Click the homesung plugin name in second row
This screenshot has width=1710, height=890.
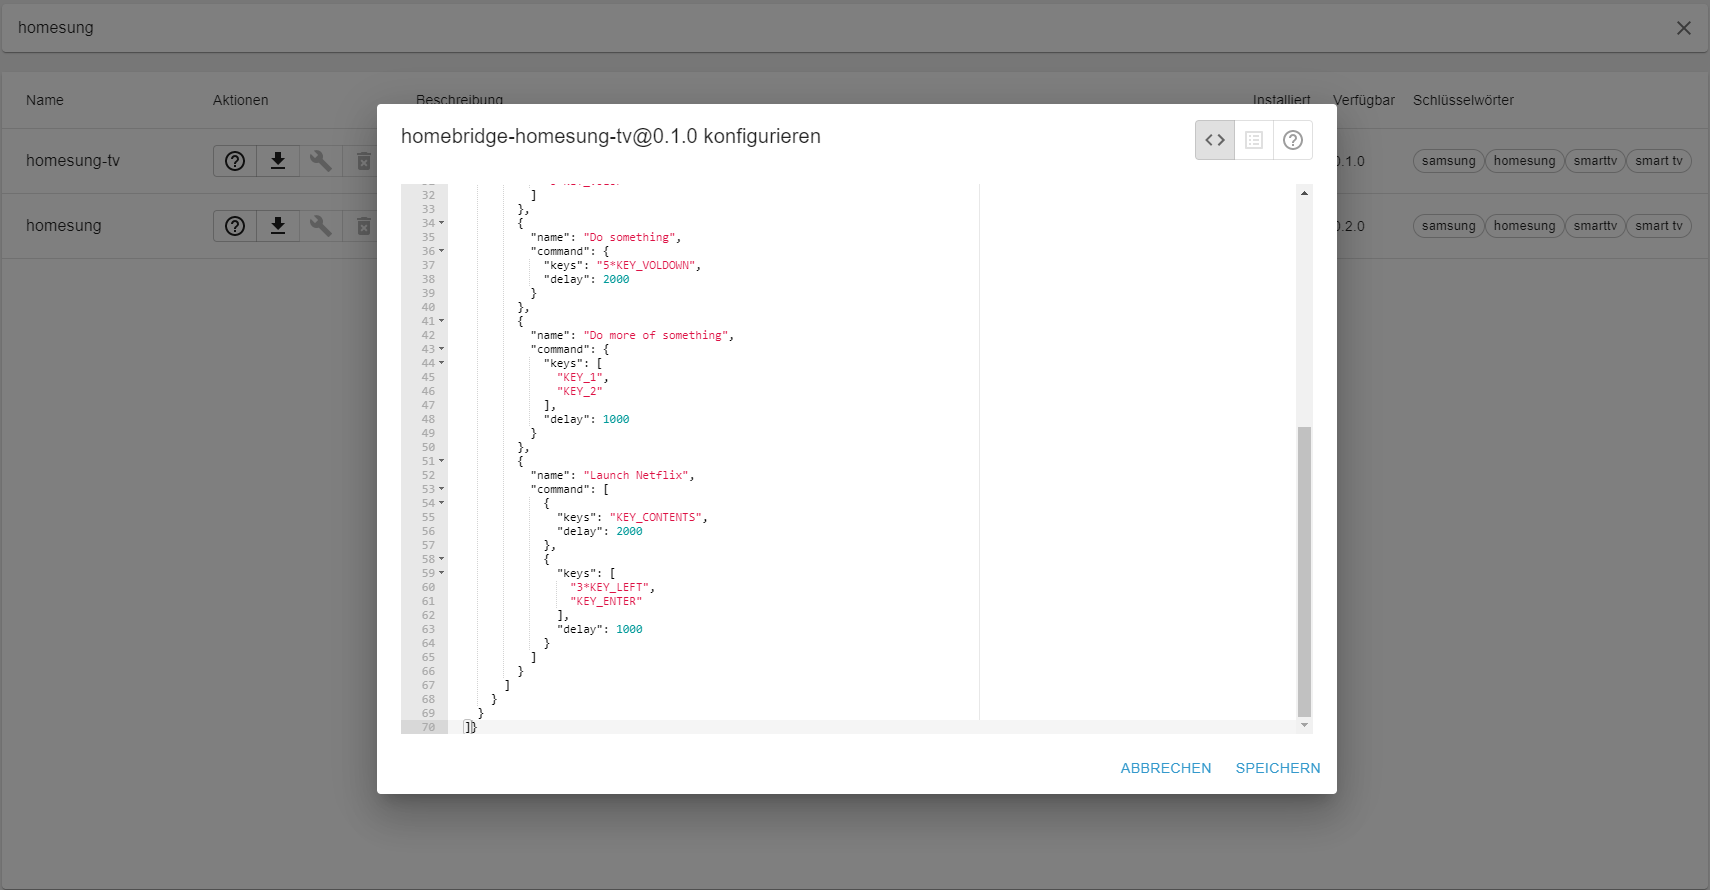(x=64, y=226)
